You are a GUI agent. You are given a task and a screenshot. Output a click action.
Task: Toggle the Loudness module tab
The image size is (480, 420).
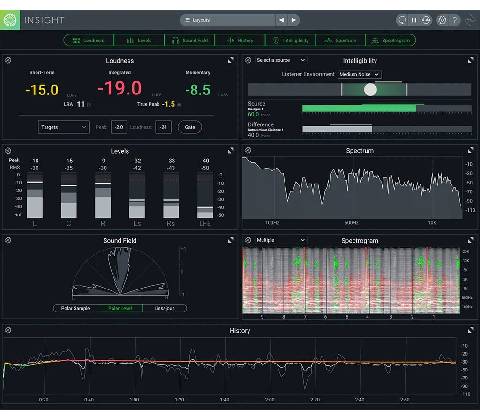coord(88,40)
